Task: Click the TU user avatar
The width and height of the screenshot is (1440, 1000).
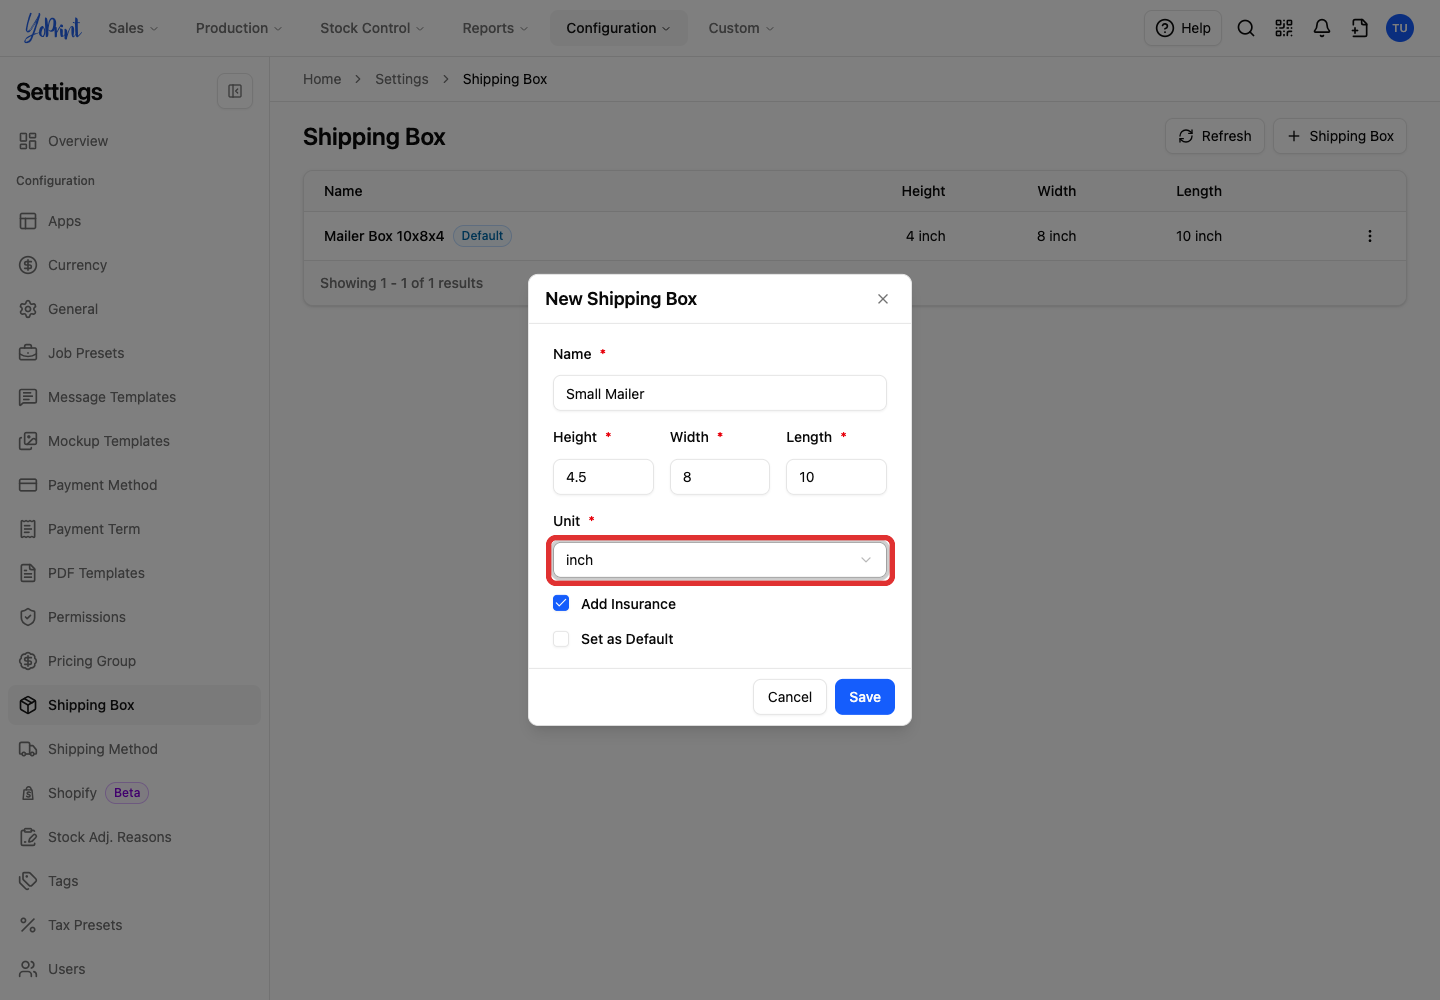Action: (1400, 28)
